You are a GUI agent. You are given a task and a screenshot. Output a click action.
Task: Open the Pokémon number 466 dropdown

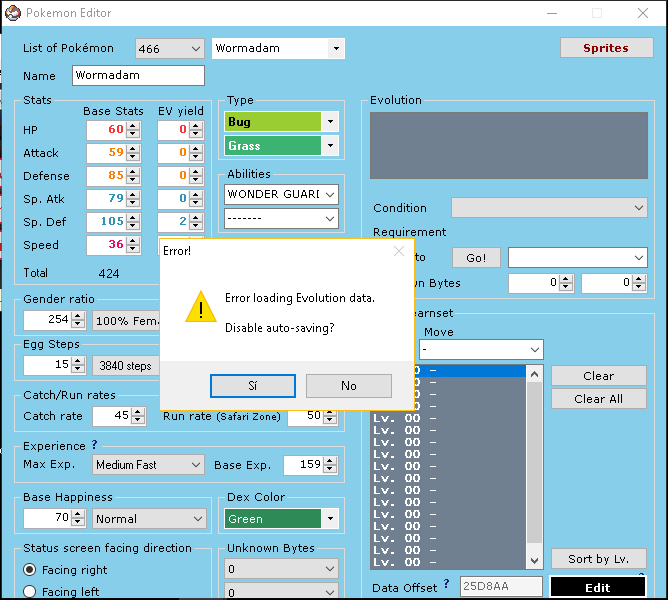click(194, 49)
